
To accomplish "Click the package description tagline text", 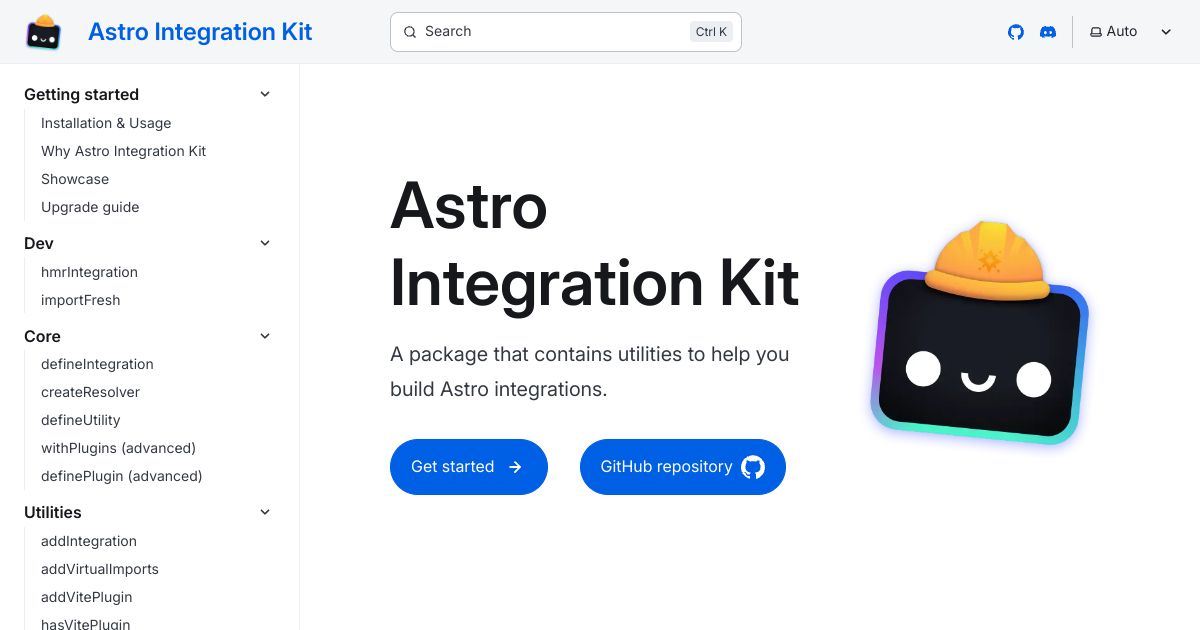I will point(590,371).
